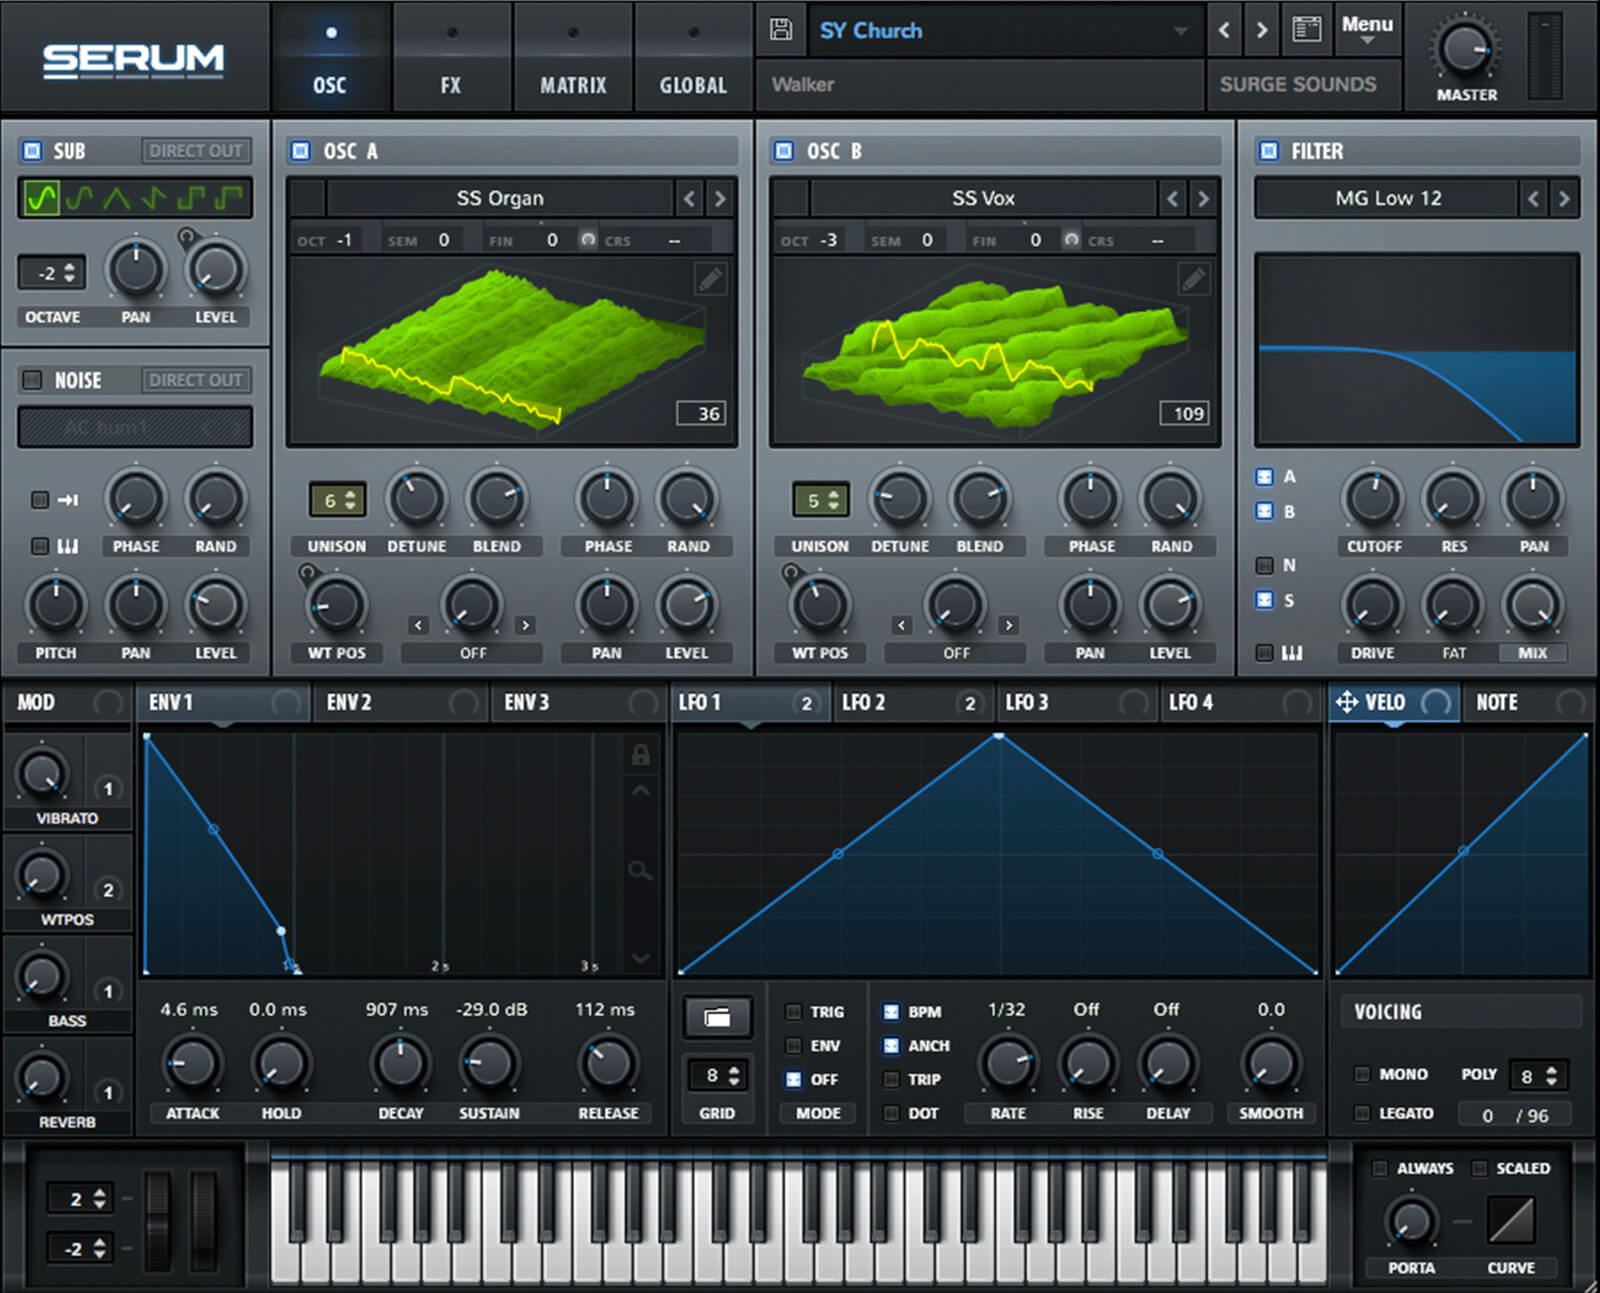Select previous OSC B wavetable

click(x=1172, y=198)
